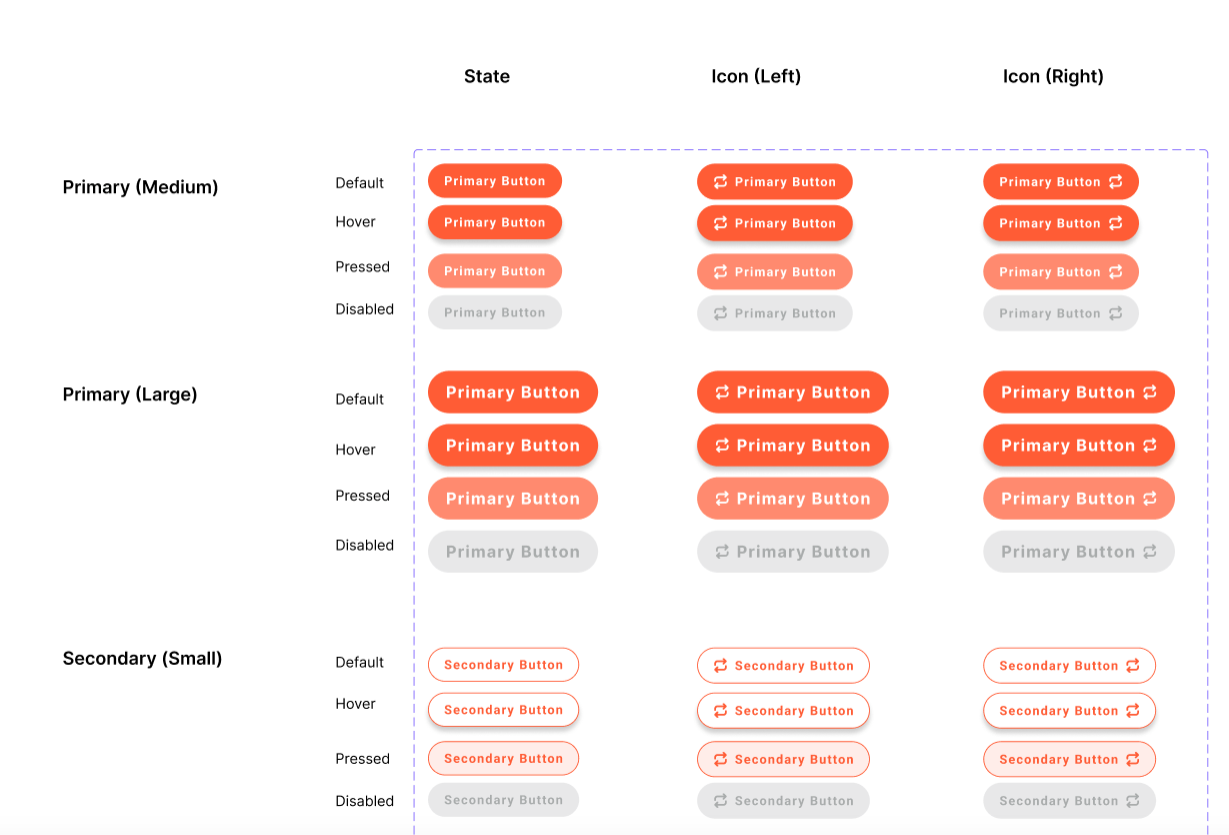This screenshot has height=835, width=1229.
Task: Click repeat icon in disabled large right-icon Primary Button
Action: (1150, 551)
